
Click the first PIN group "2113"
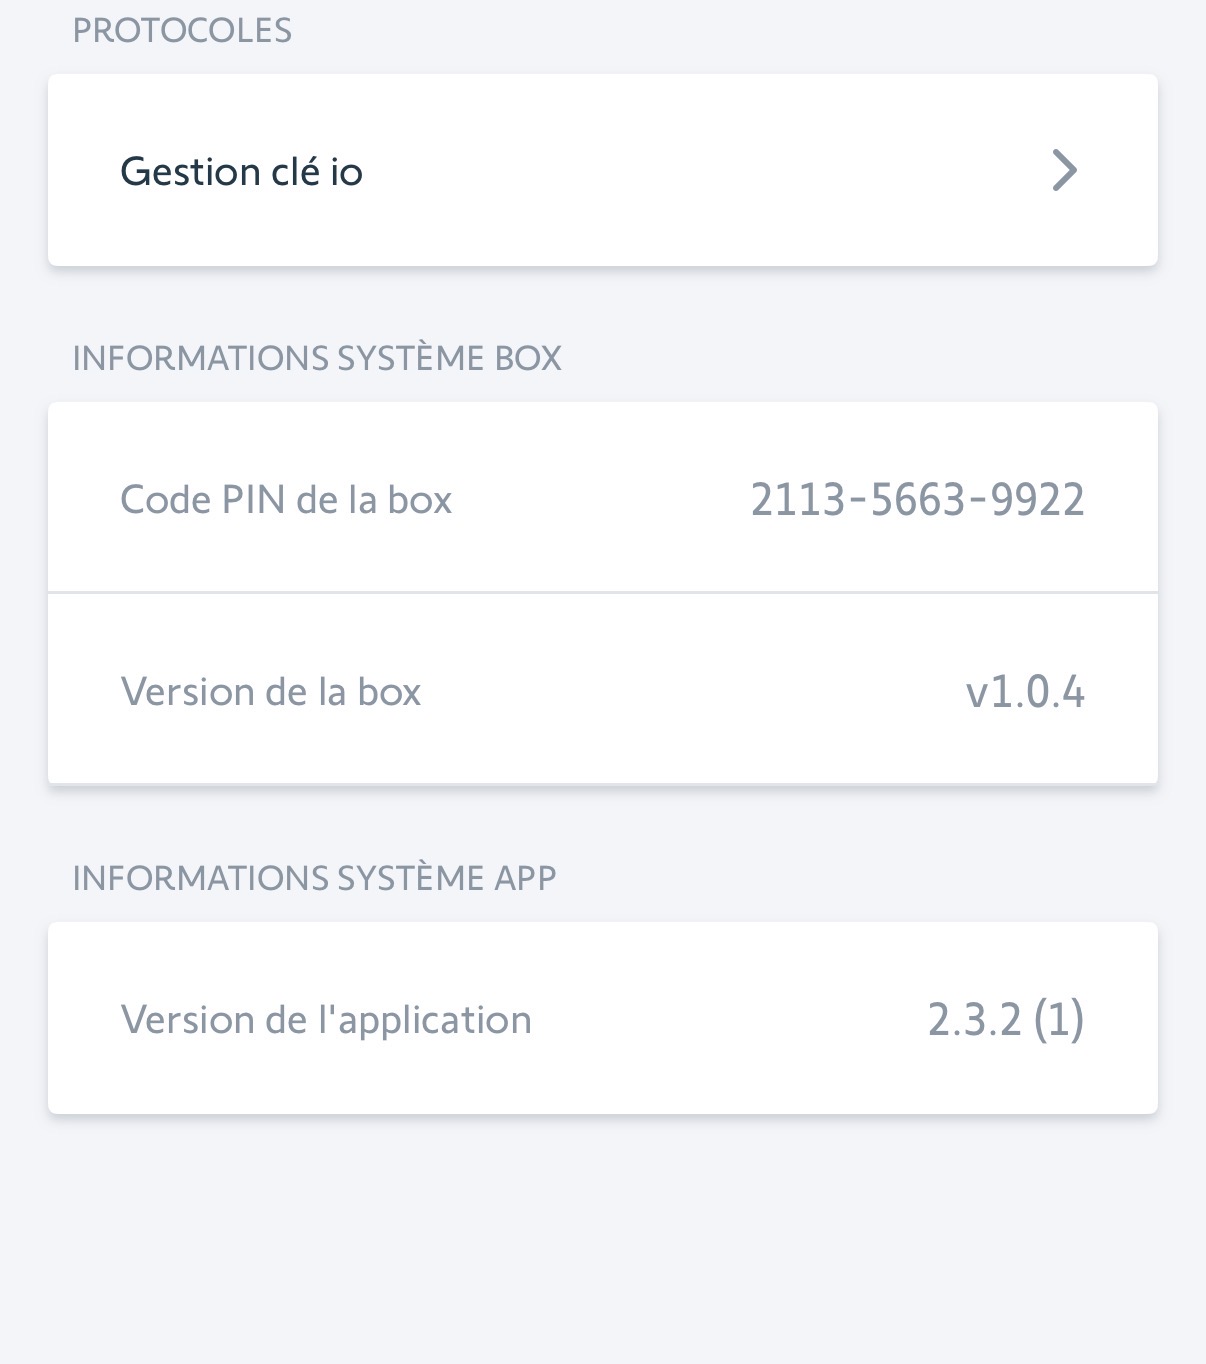797,499
